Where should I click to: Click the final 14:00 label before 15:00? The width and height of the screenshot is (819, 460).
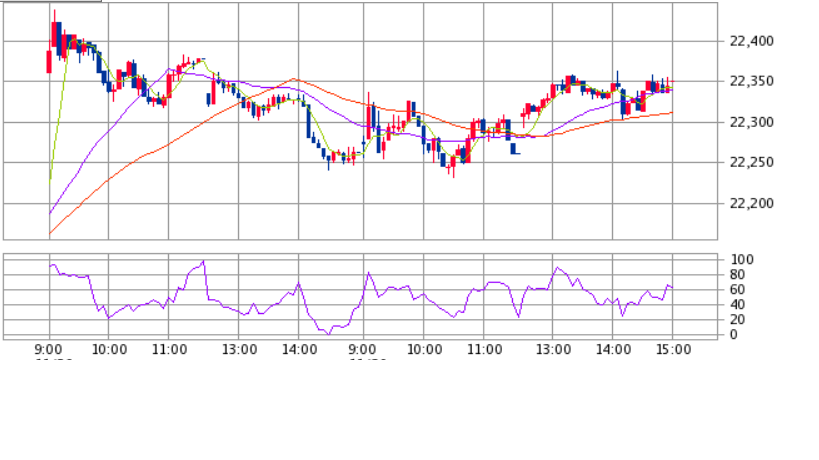tap(613, 349)
